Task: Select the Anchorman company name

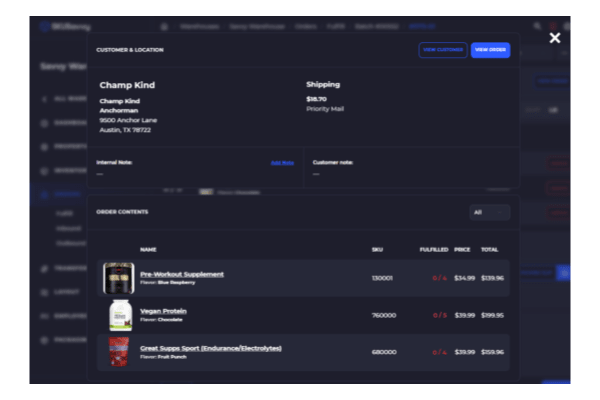Action: tap(119, 111)
